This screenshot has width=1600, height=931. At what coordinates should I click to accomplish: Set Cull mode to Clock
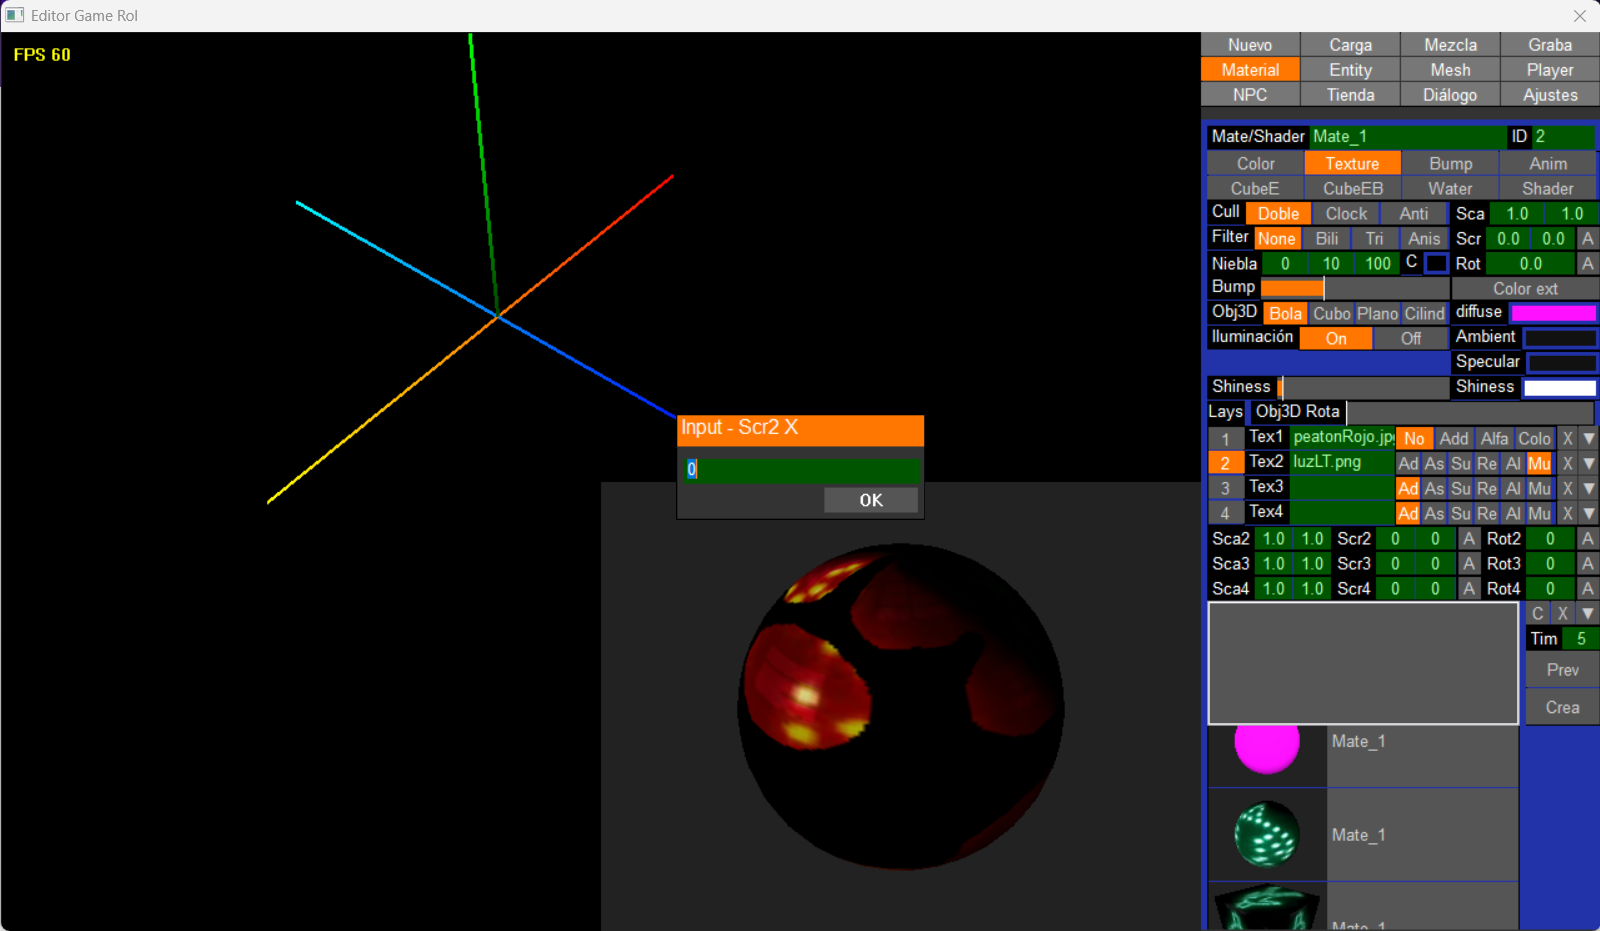pyautogui.click(x=1346, y=214)
